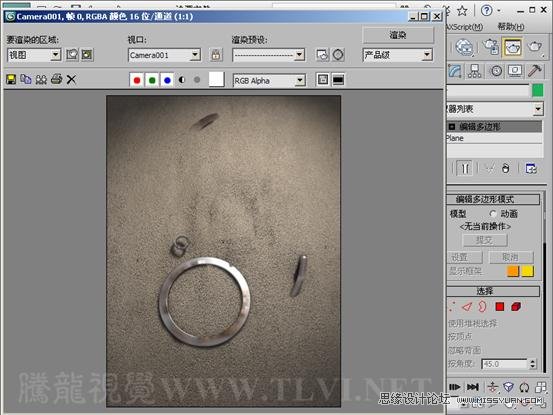Click the edit region icon
This screenshot has width=553, height=415.
[72, 55]
